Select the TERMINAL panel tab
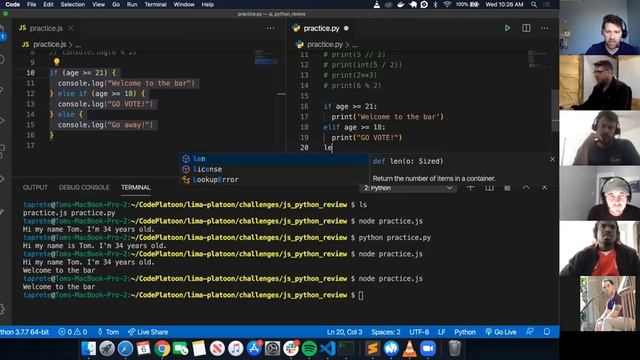Image resolution: width=640 pixels, height=360 pixels. (136, 187)
